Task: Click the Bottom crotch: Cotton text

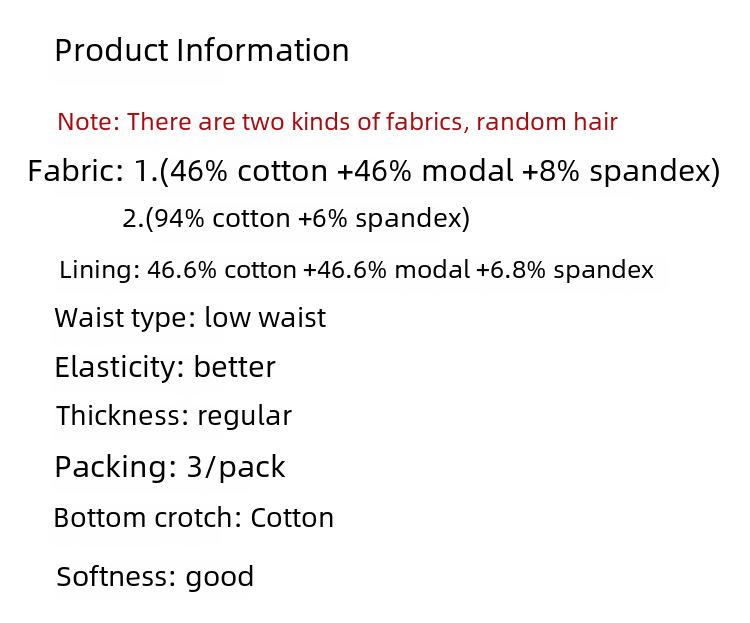Action: pyautogui.click(x=194, y=518)
